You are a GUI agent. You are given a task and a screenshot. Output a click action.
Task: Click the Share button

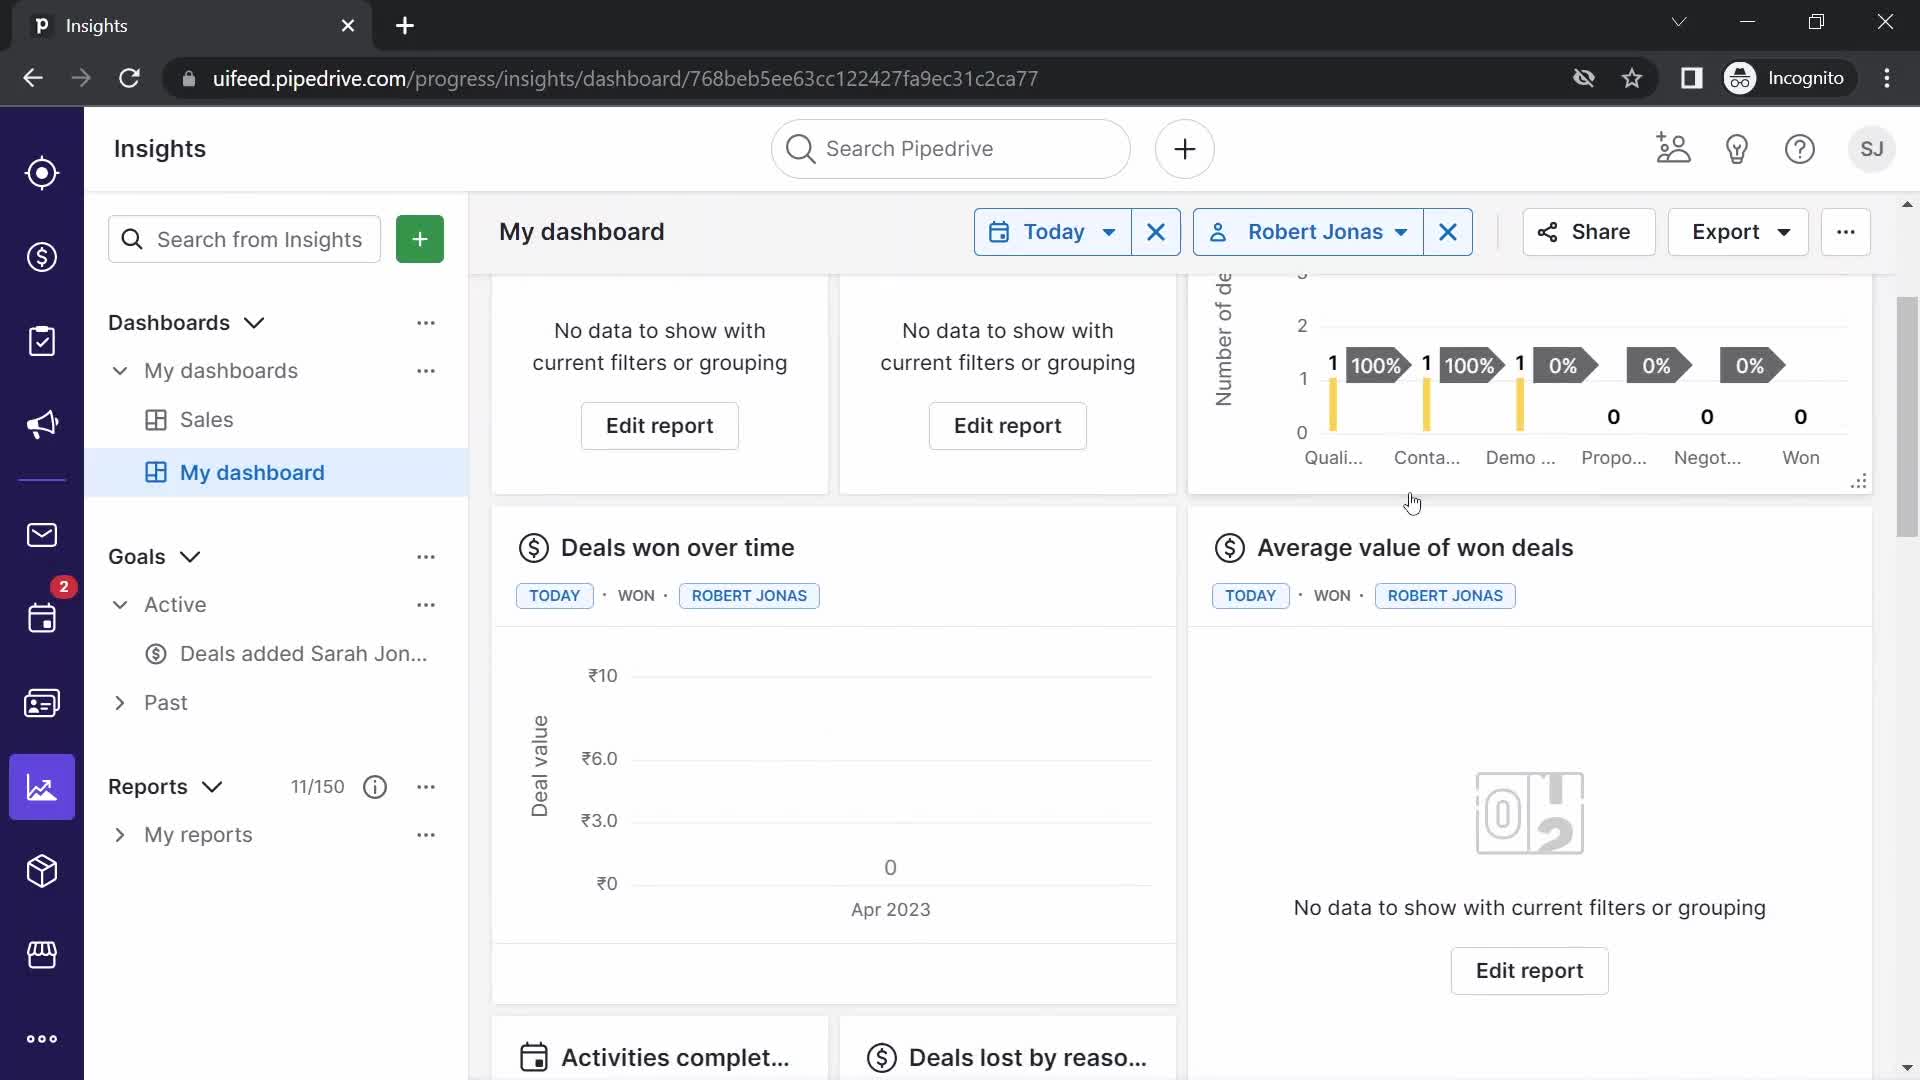[x=1588, y=232]
